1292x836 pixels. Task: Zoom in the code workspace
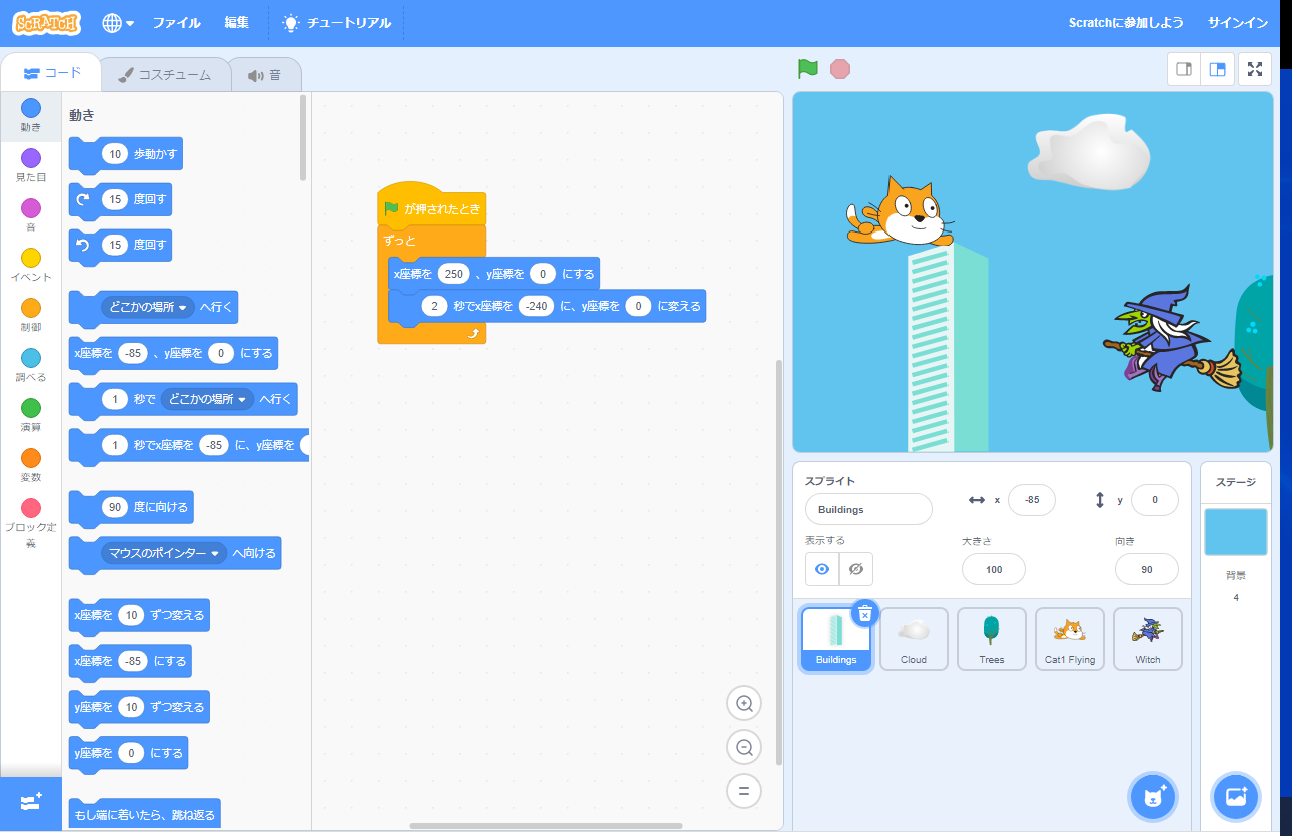(744, 704)
